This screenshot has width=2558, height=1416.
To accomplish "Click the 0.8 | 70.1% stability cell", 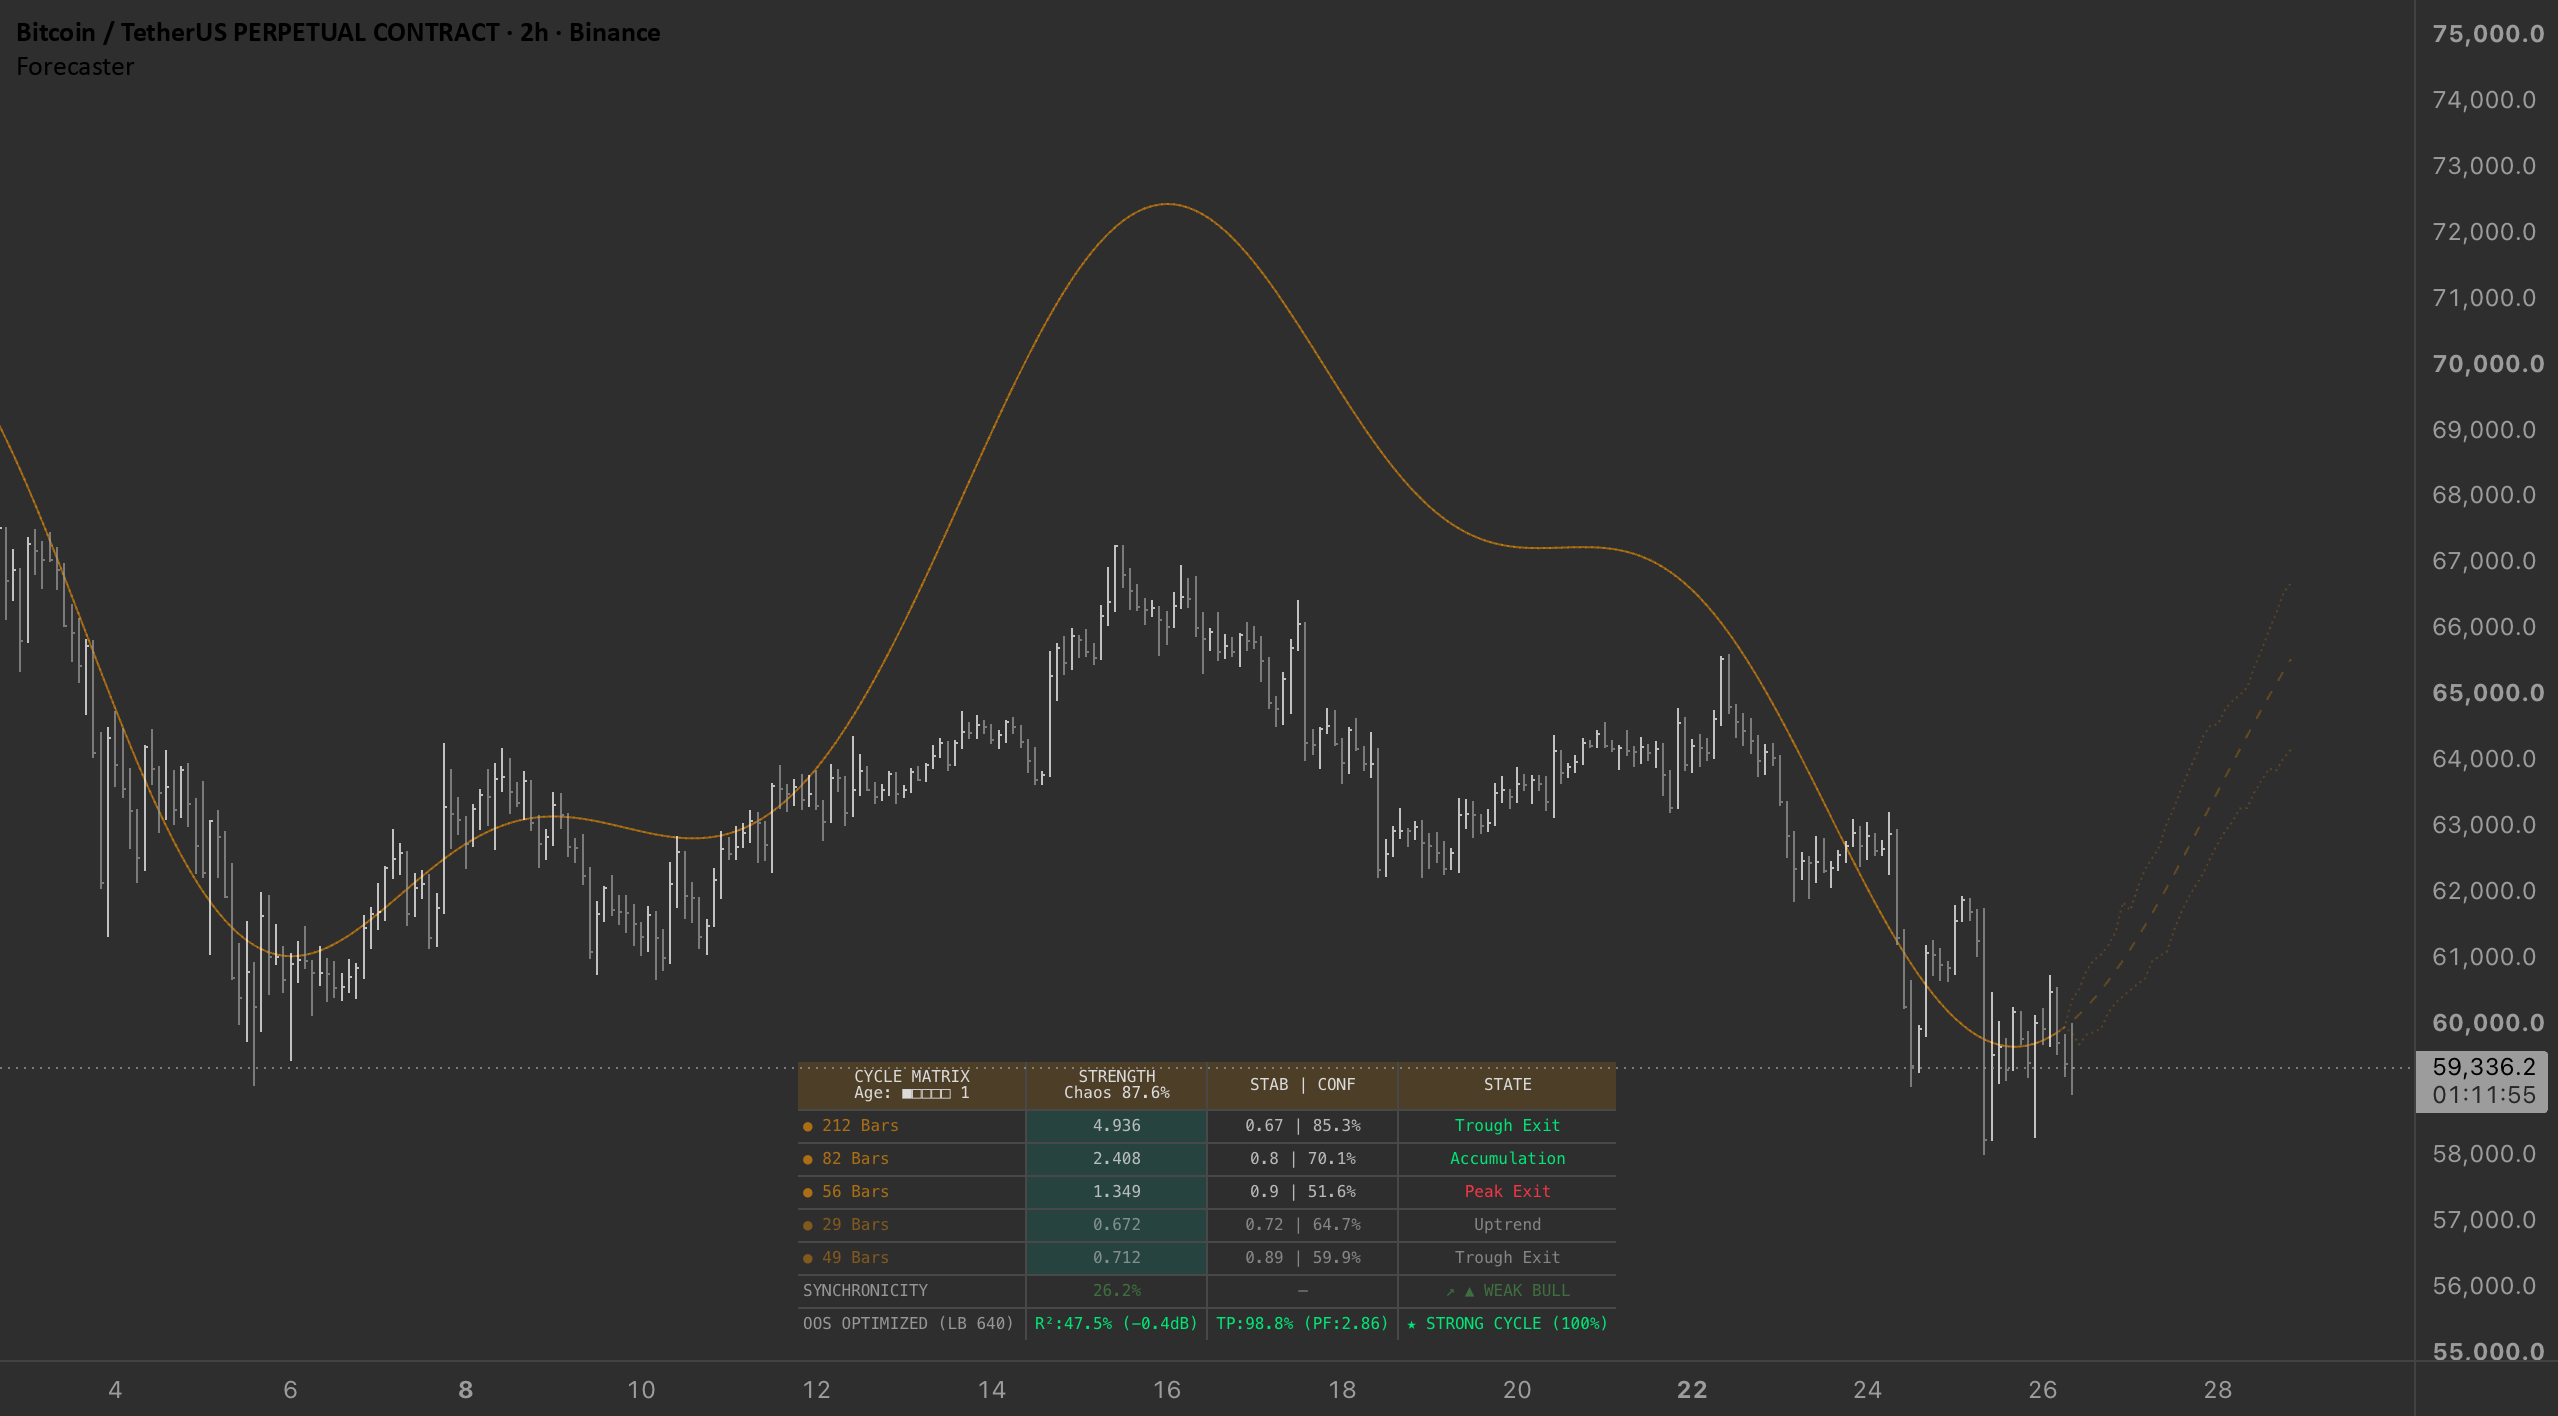I will (1302, 1159).
